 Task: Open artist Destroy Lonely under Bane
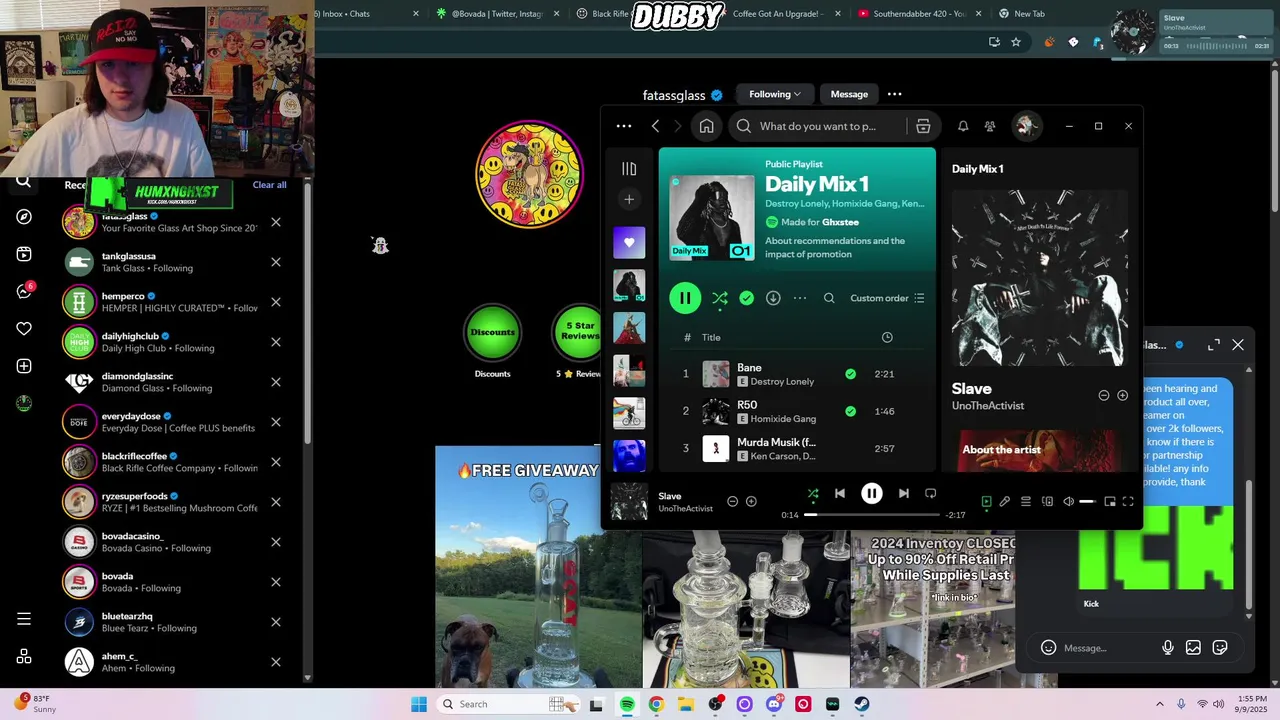pyautogui.click(x=782, y=382)
